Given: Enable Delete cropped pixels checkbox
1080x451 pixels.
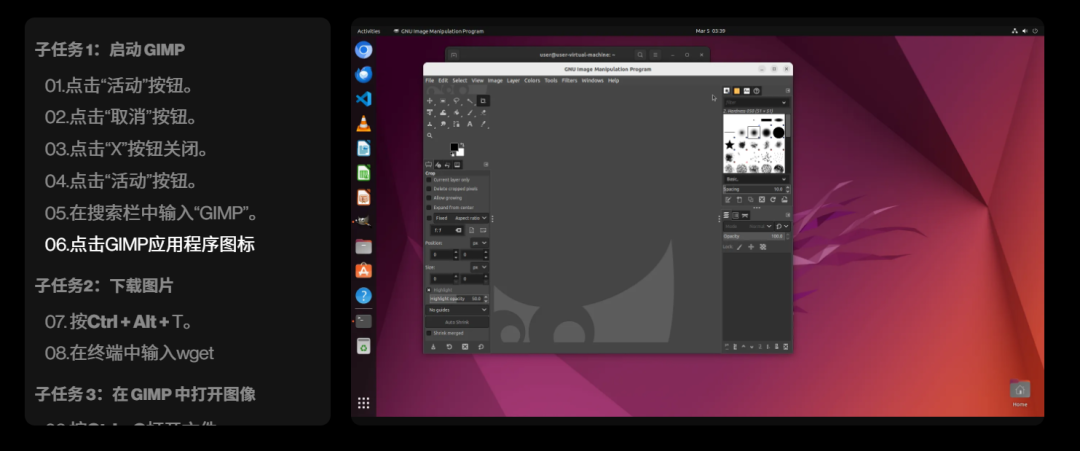Looking at the screenshot, I should click(428, 189).
